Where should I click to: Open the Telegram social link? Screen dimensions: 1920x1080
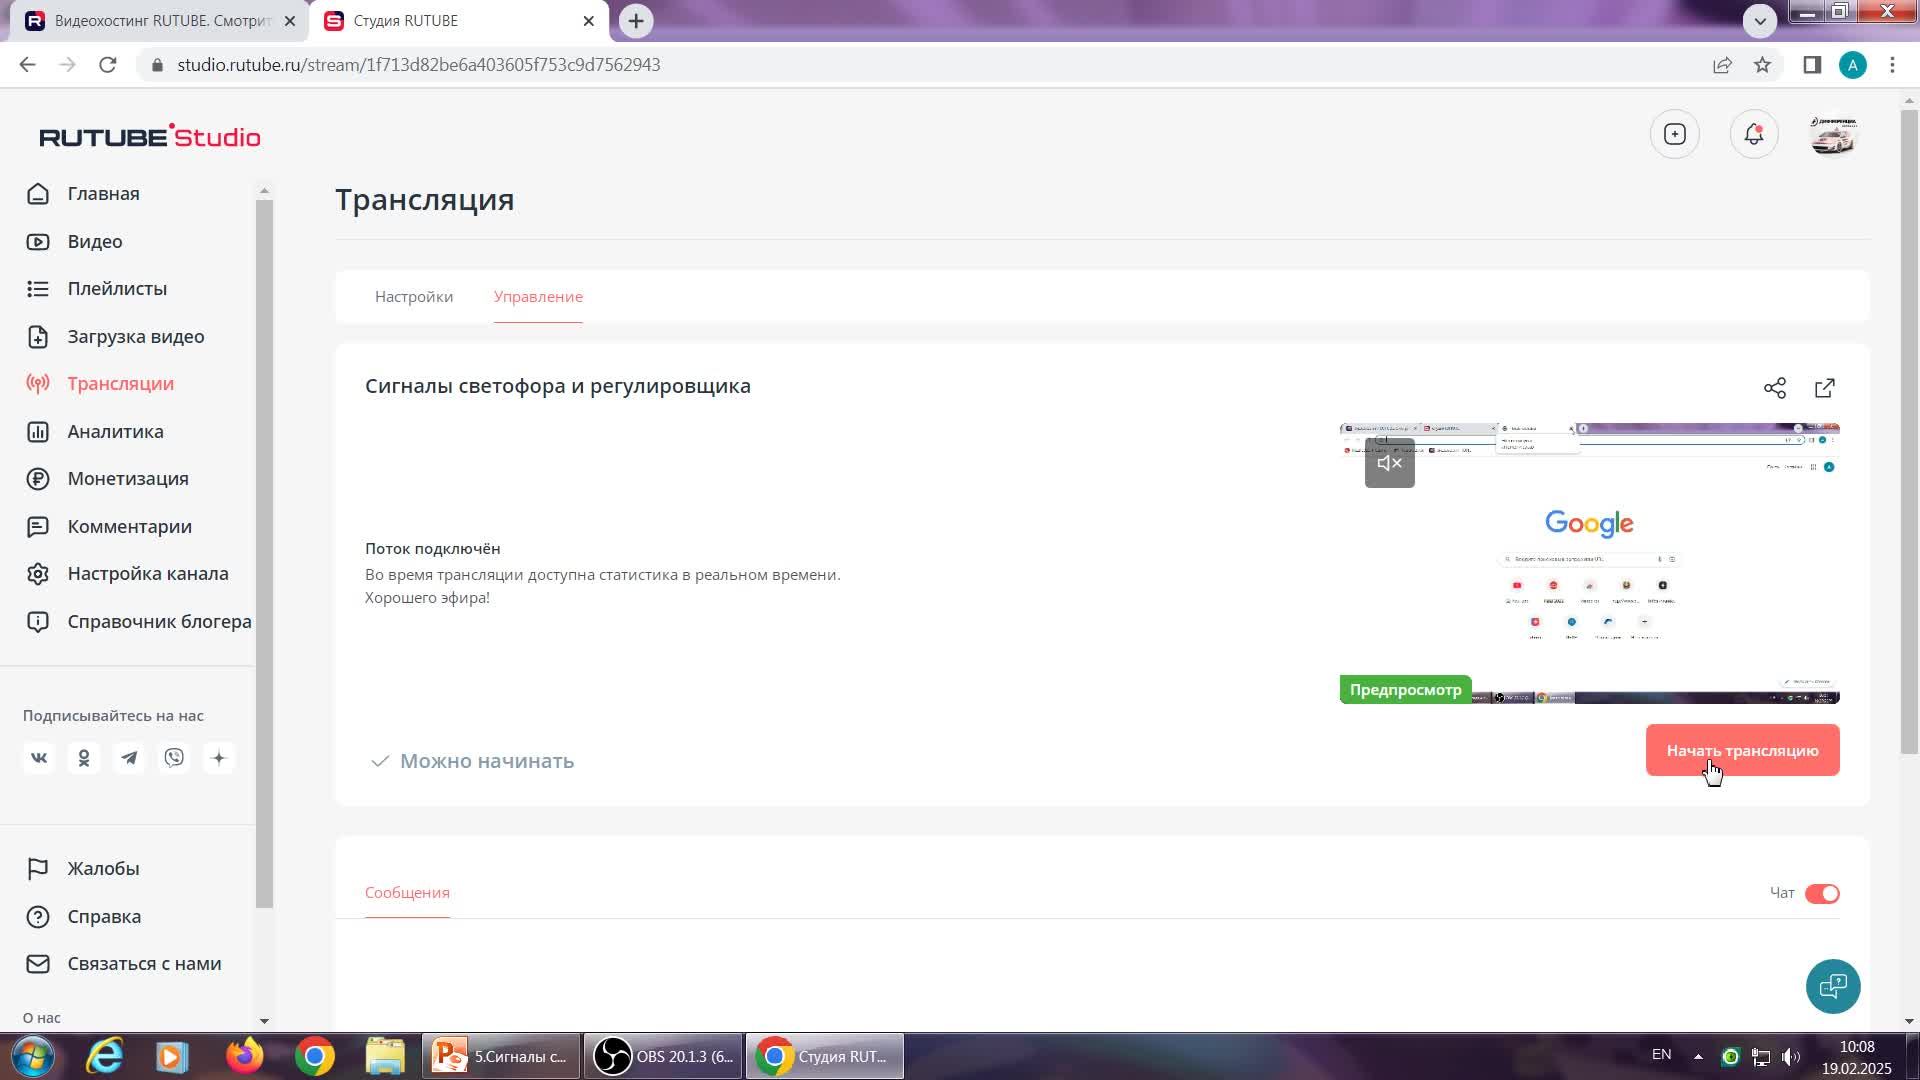click(129, 758)
